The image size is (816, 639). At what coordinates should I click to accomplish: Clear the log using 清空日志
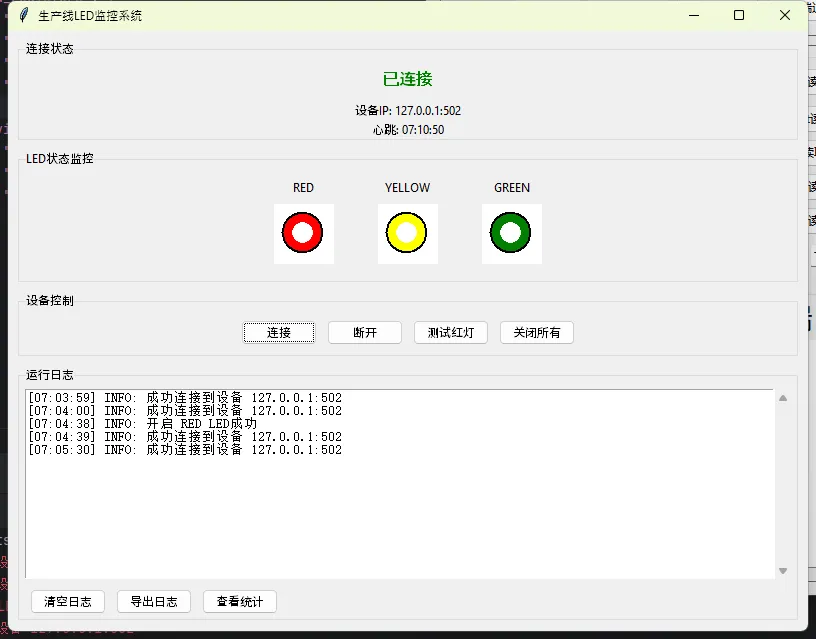(68, 602)
